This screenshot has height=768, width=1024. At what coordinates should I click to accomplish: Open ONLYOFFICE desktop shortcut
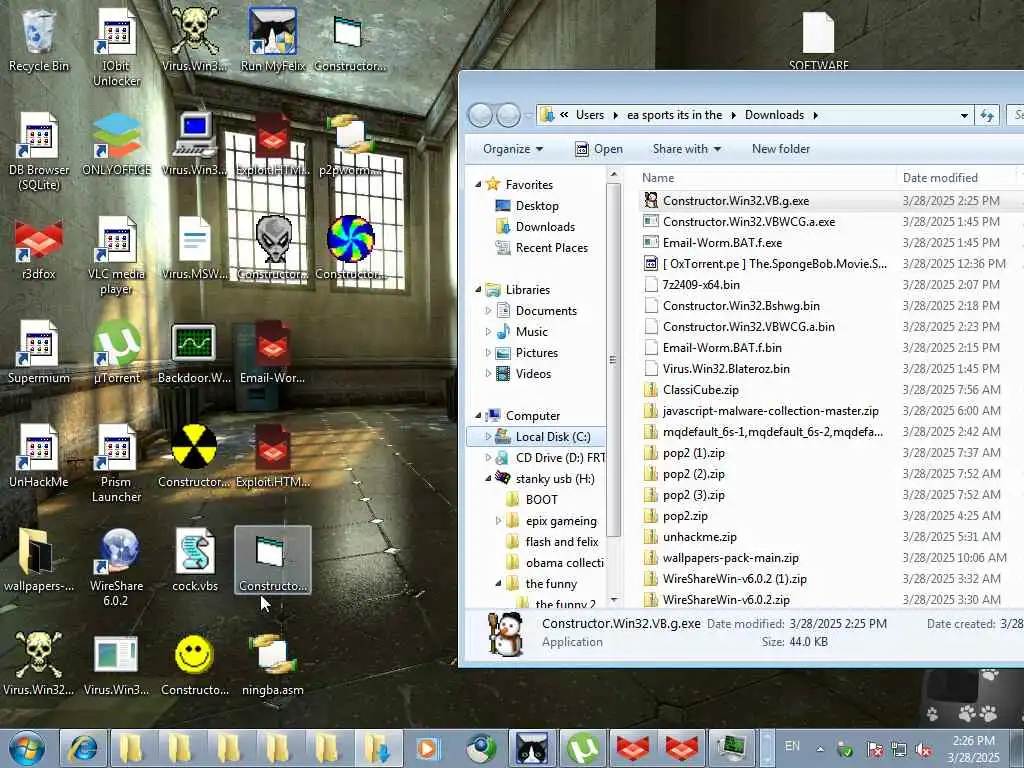click(x=116, y=145)
